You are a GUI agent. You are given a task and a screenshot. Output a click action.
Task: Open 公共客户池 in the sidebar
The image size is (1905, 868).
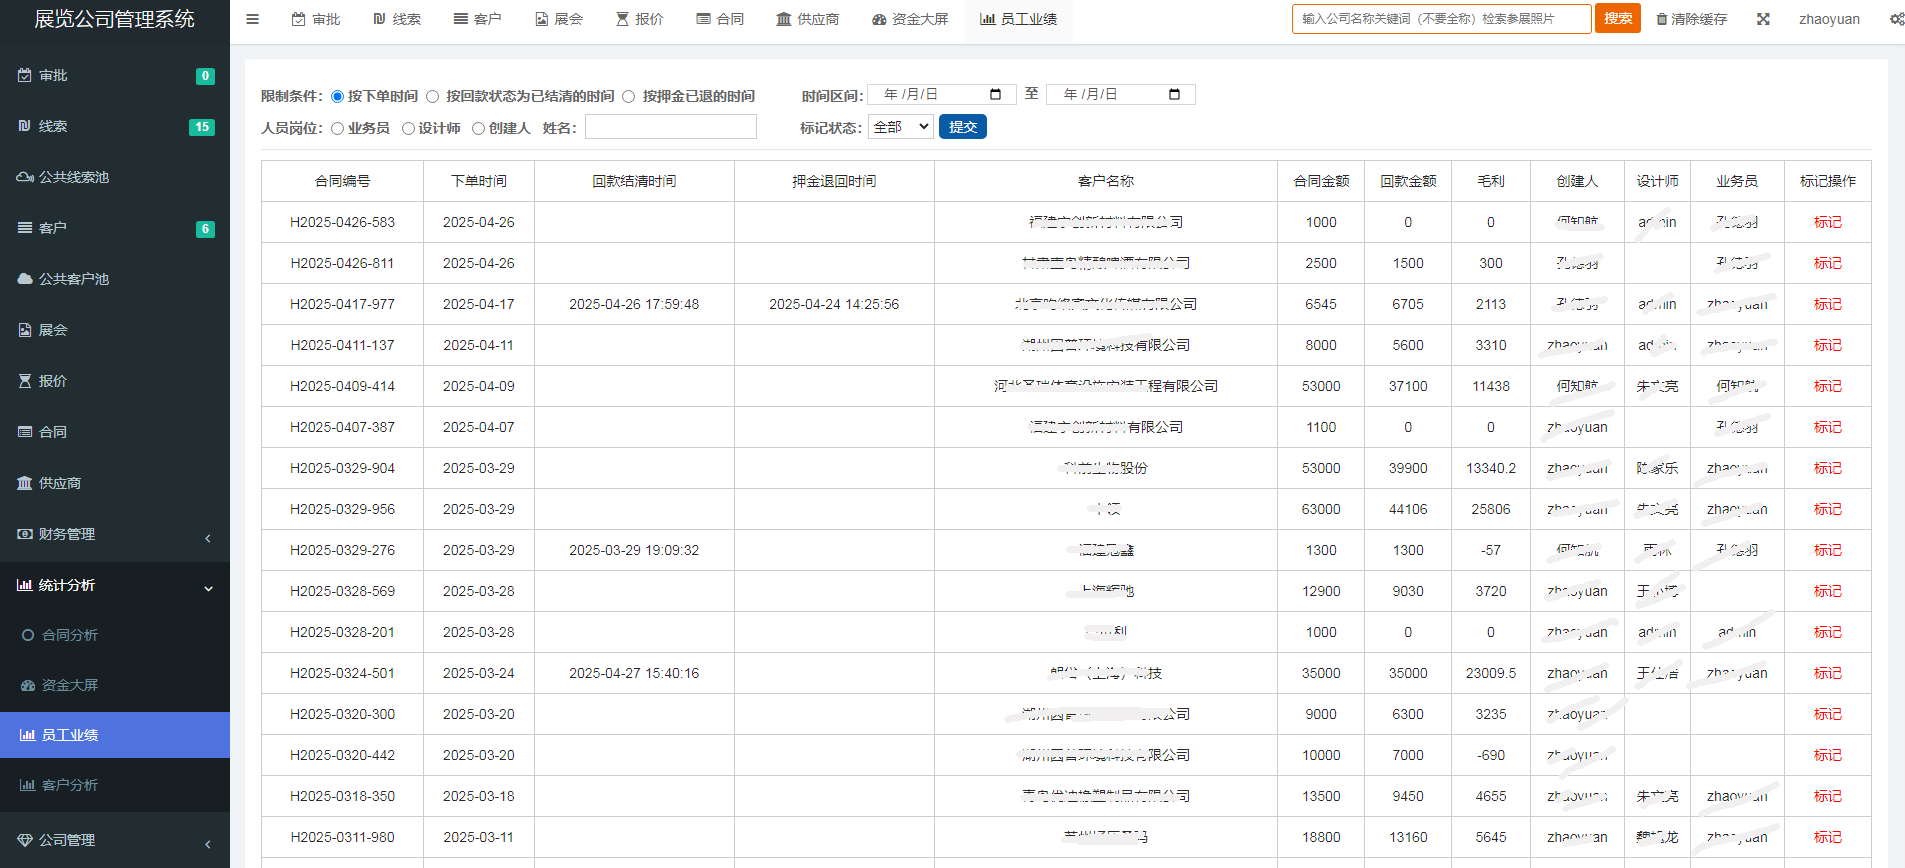click(73, 279)
